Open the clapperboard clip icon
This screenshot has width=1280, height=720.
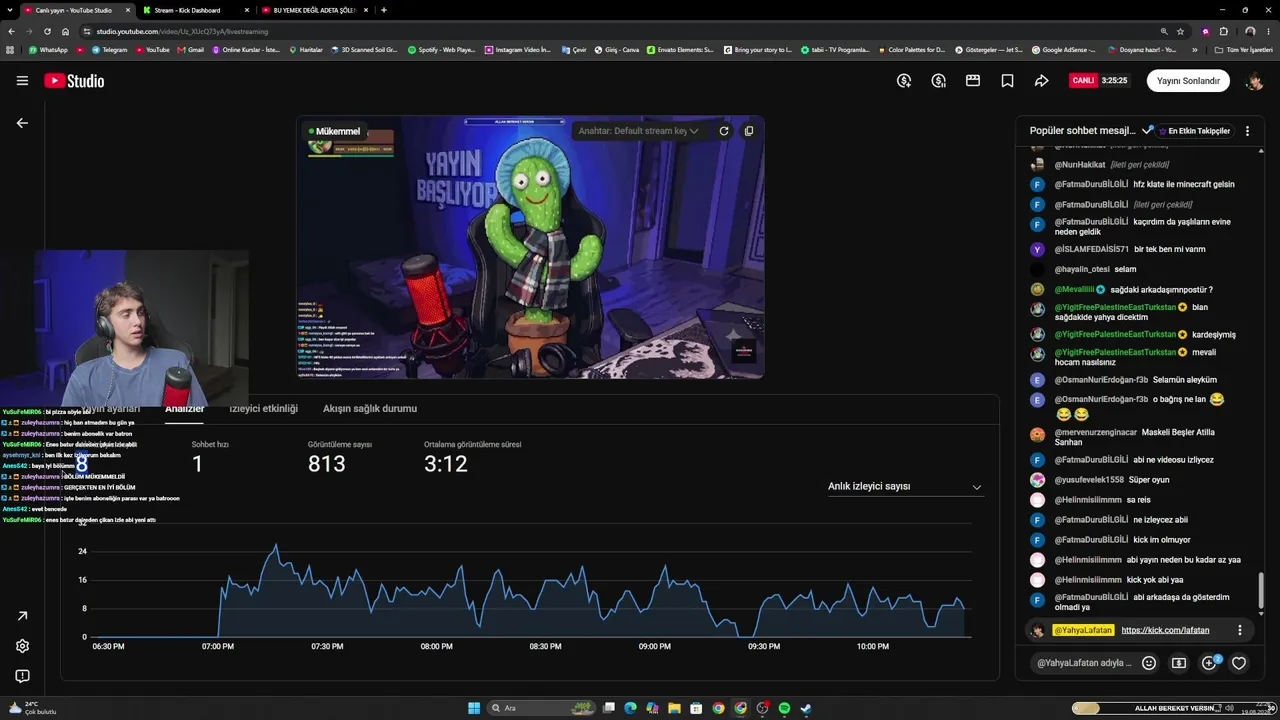pos(973,81)
